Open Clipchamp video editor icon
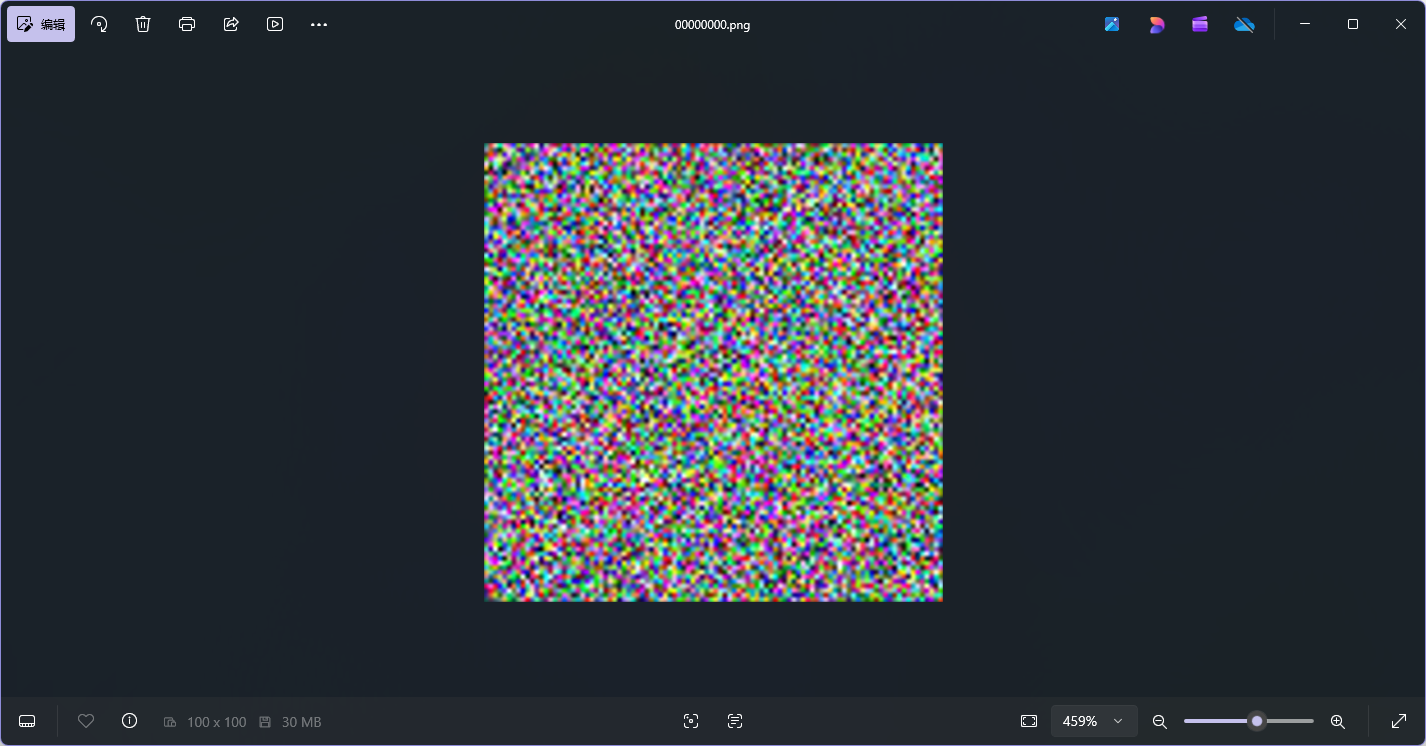 pos(1200,24)
